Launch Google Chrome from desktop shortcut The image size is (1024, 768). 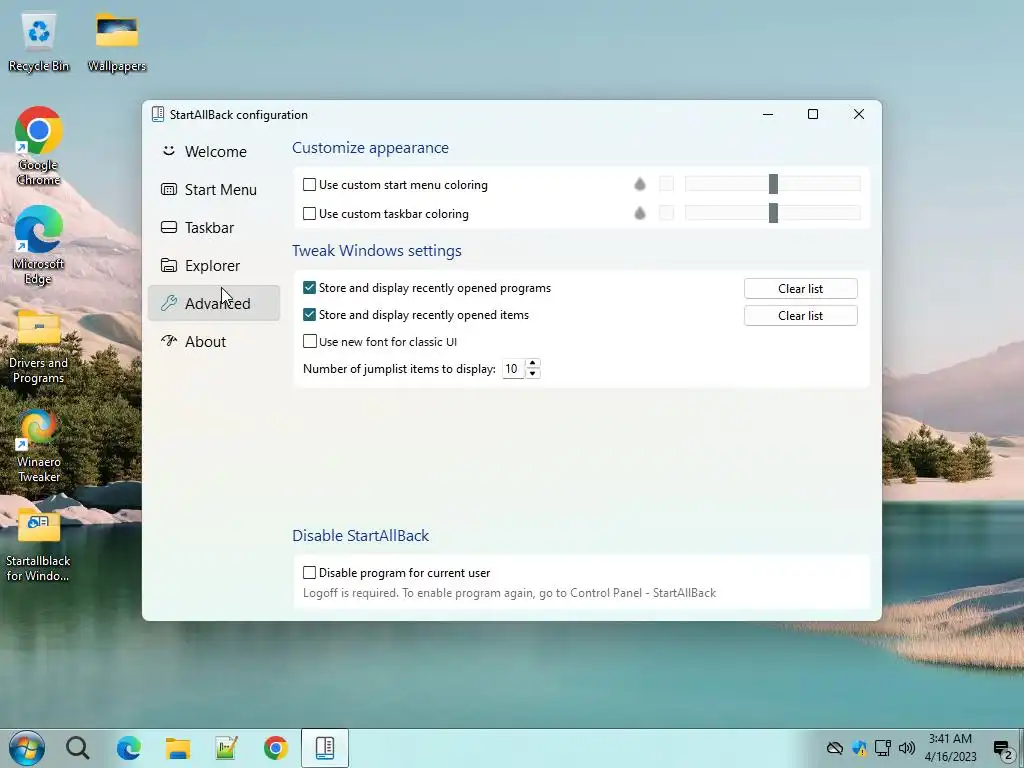[x=39, y=146]
